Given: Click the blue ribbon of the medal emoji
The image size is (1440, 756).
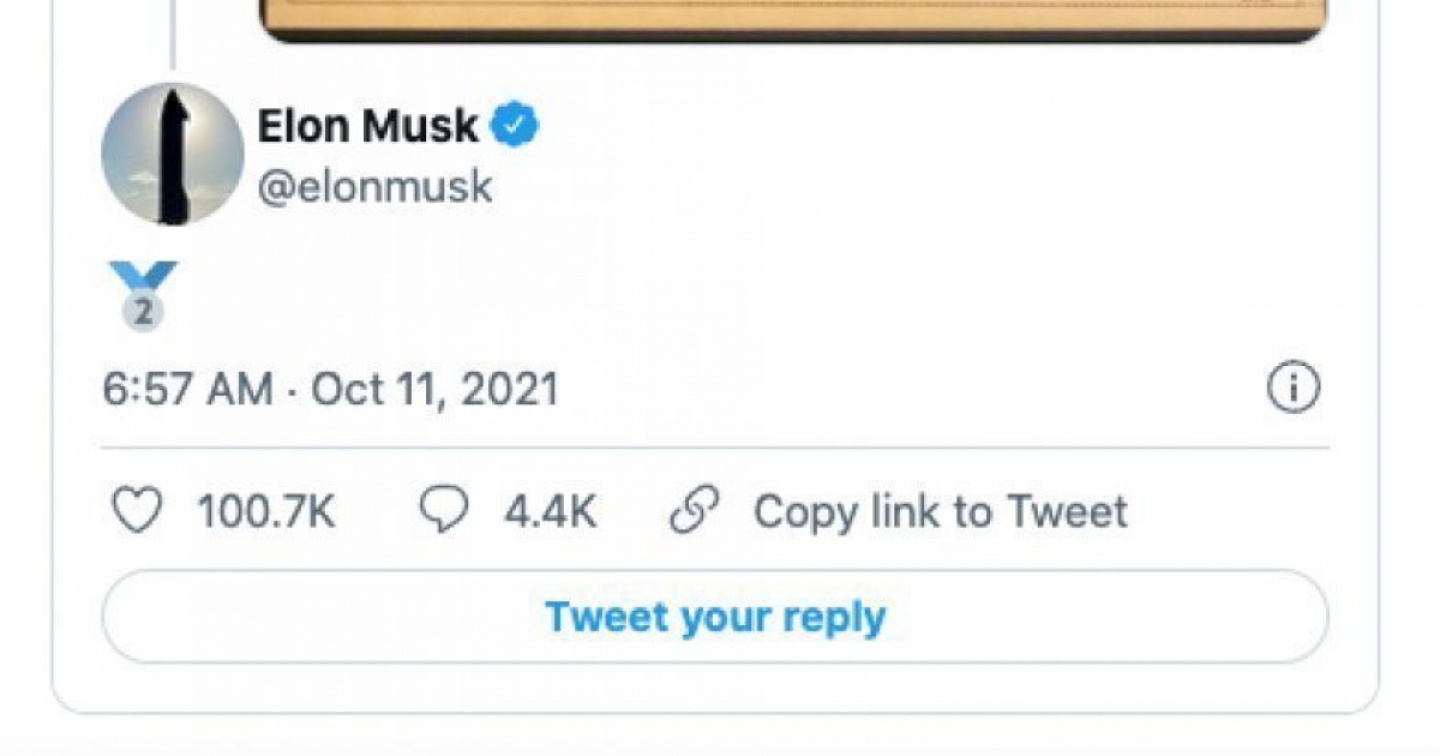Looking at the screenshot, I should pyautogui.click(x=143, y=275).
